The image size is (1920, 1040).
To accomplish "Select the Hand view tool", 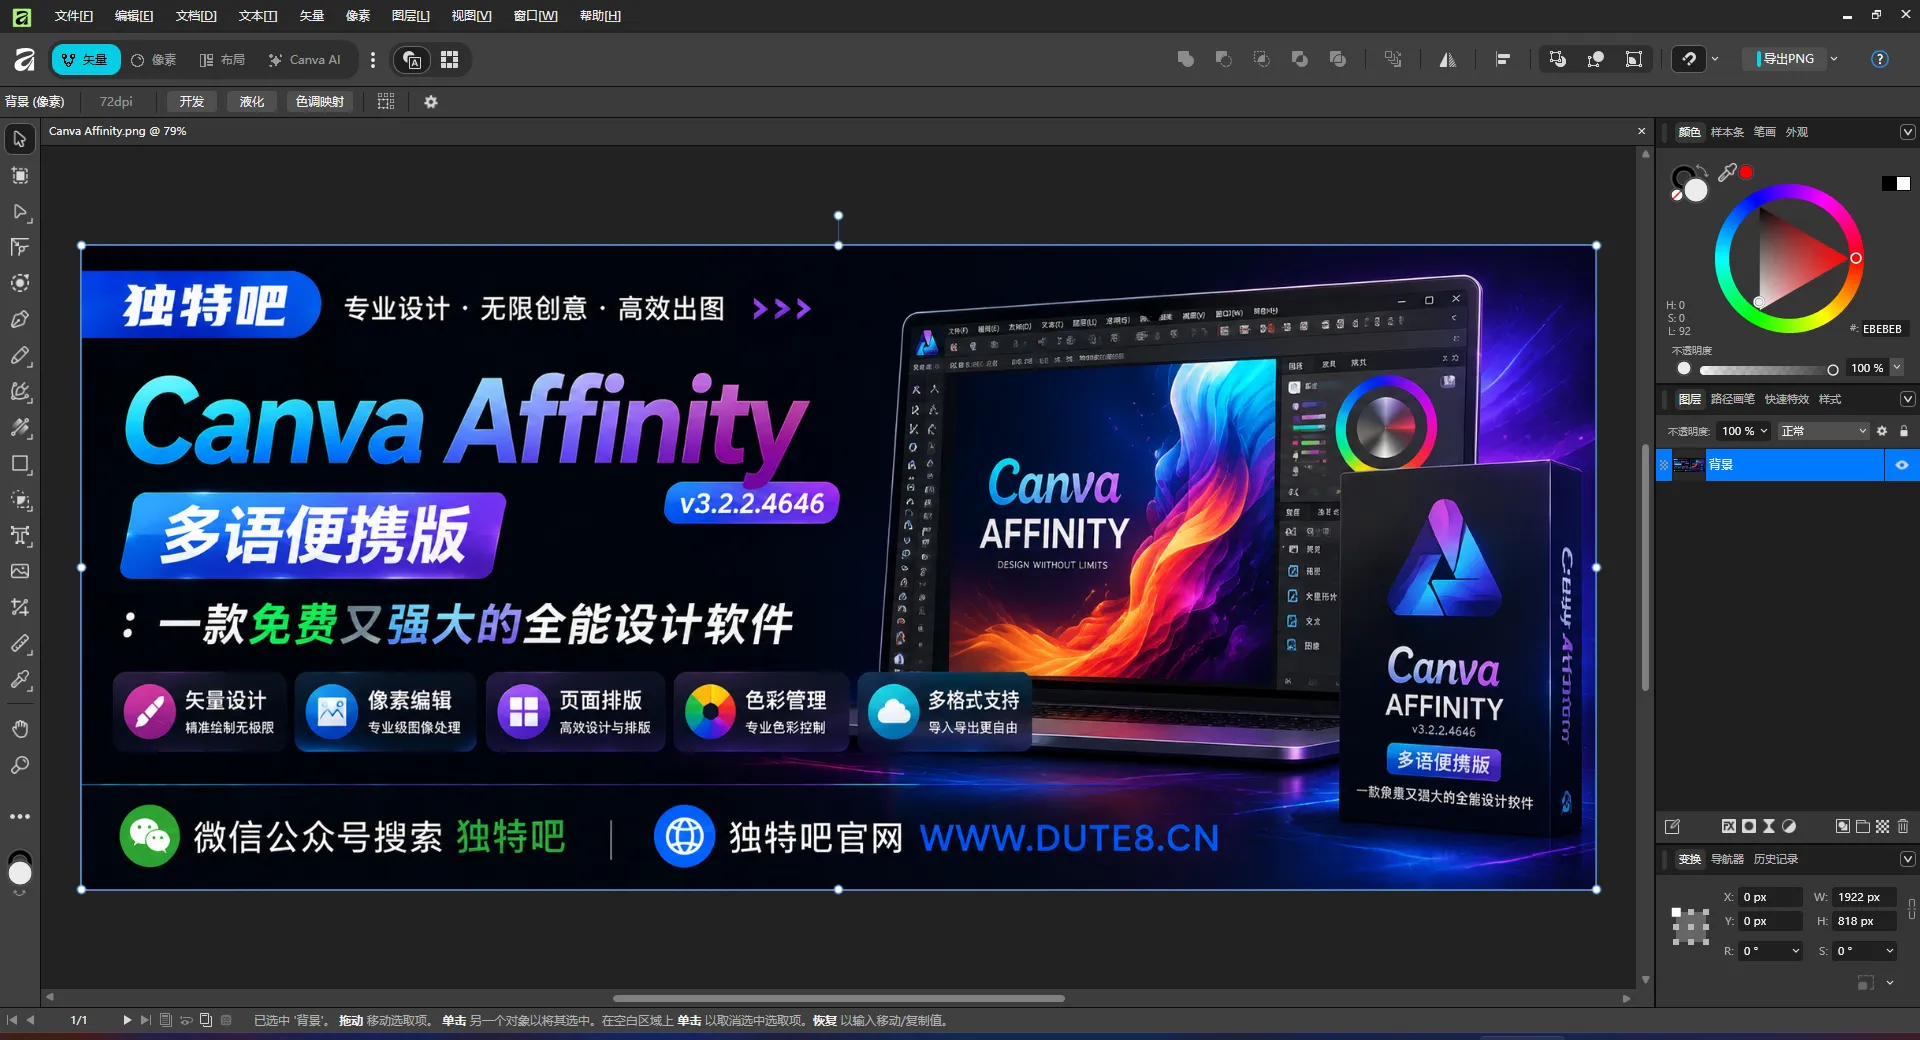I will point(19,729).
